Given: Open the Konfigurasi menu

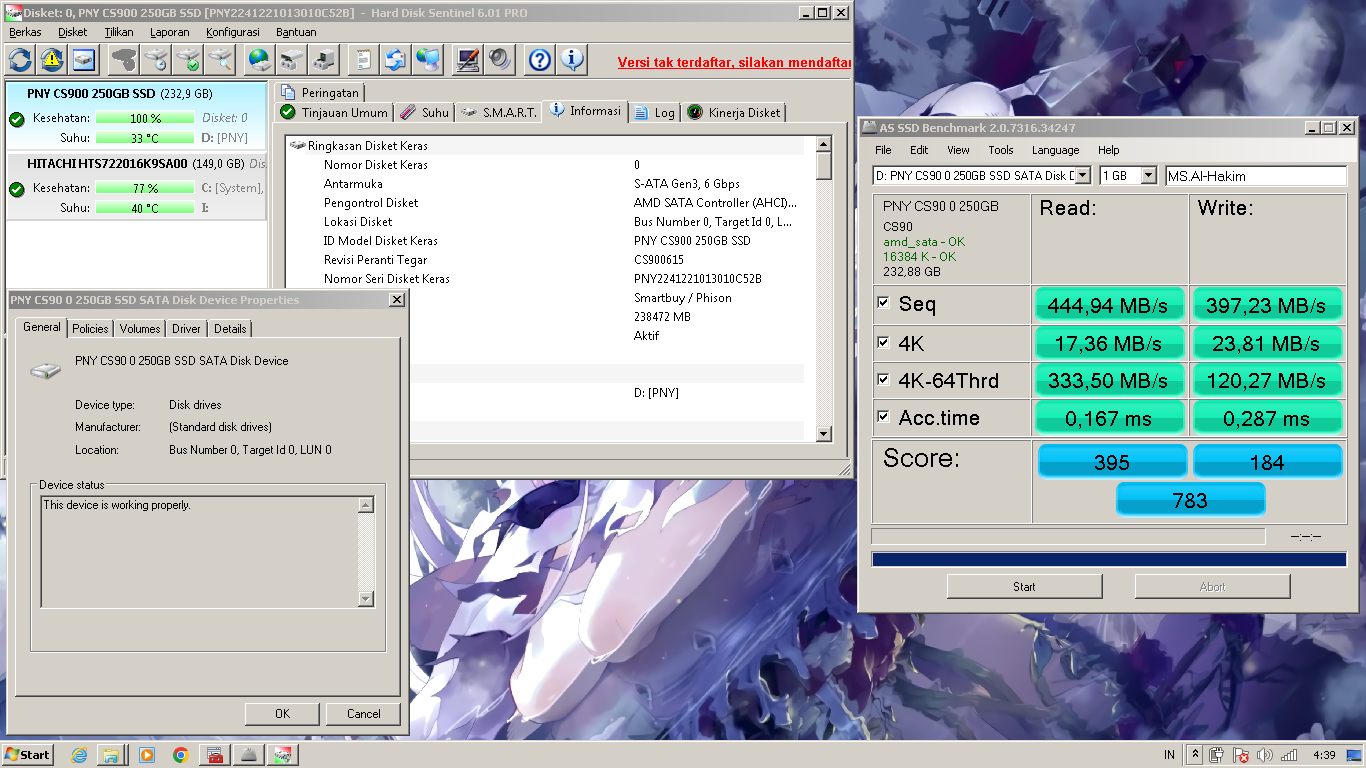Looking at the screenshot, I should pyautogui.click(x=233, y=32).
